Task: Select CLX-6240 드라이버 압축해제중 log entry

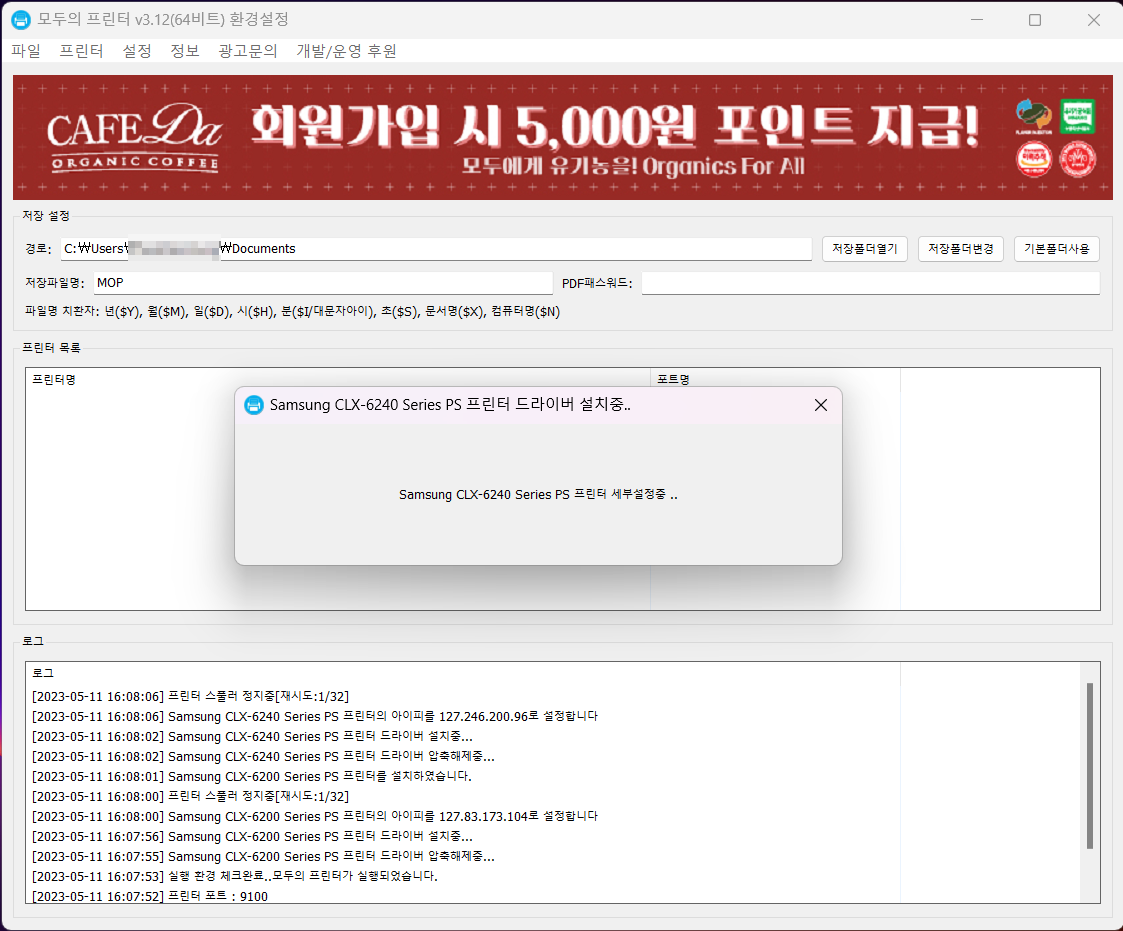Action: [x=263, y=756]
